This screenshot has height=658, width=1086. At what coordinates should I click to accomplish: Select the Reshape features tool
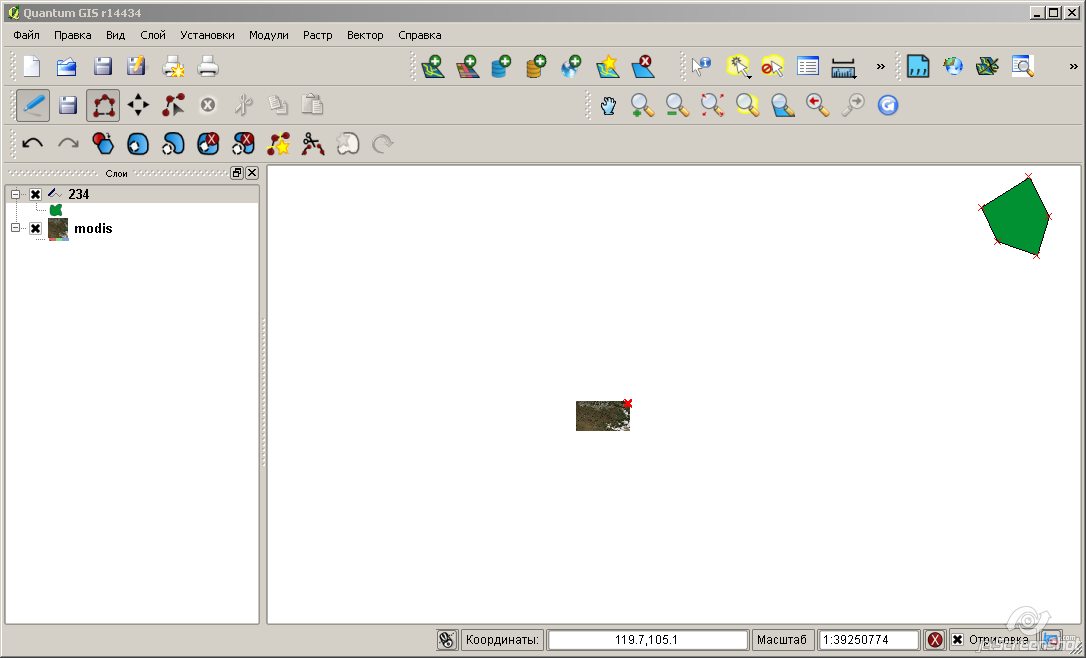278,143
